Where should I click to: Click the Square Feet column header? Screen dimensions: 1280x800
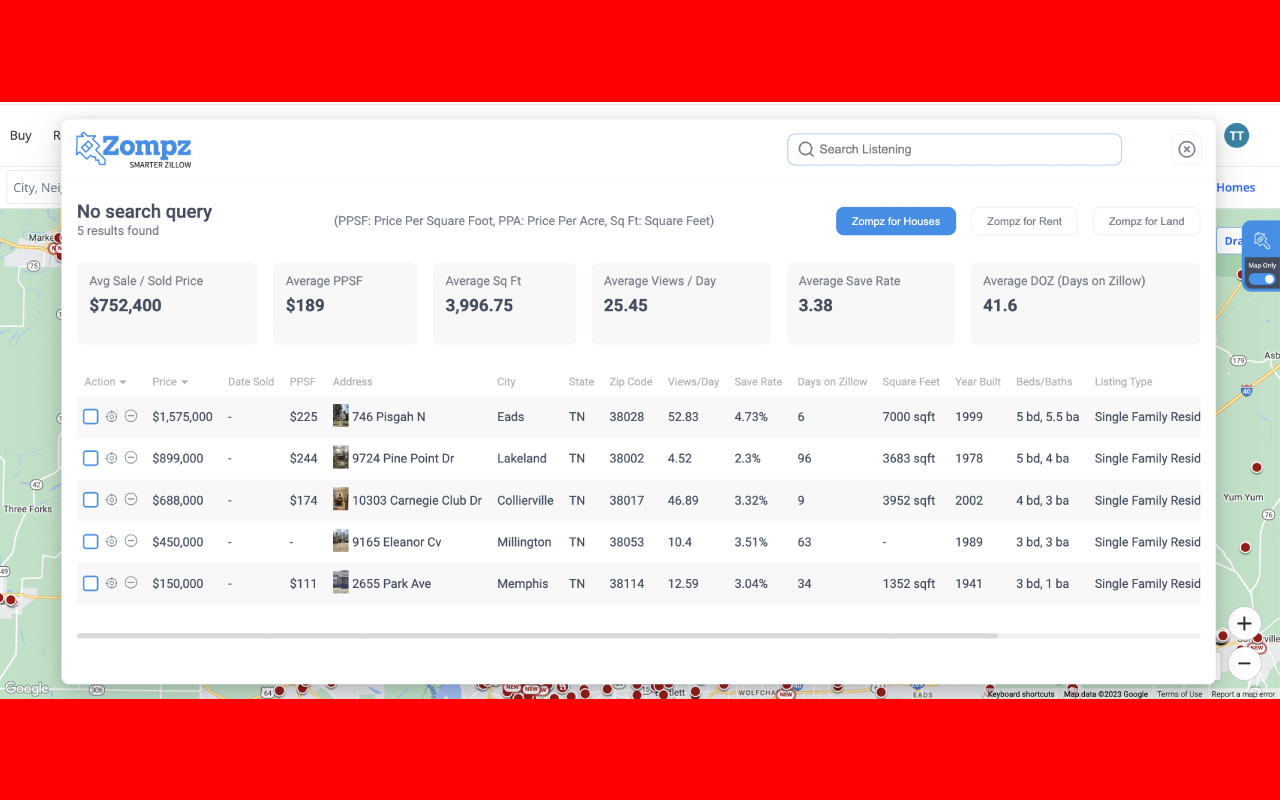pos(911,382)
